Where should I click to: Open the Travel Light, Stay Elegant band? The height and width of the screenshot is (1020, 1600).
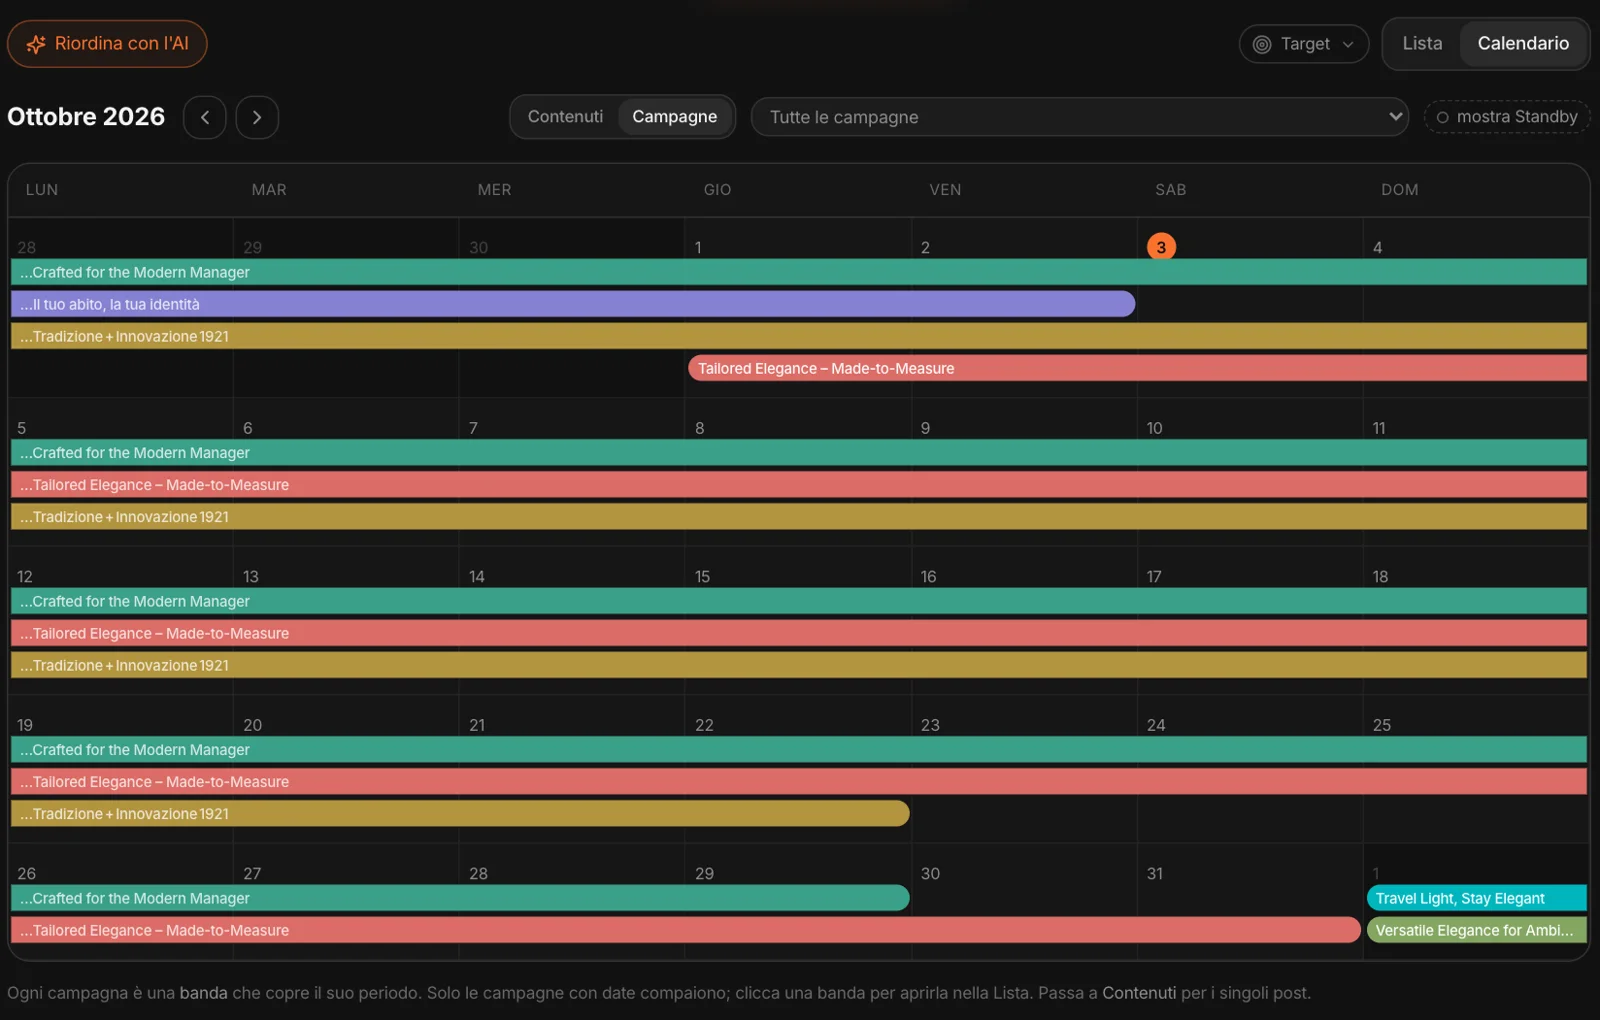(1477, 898)
